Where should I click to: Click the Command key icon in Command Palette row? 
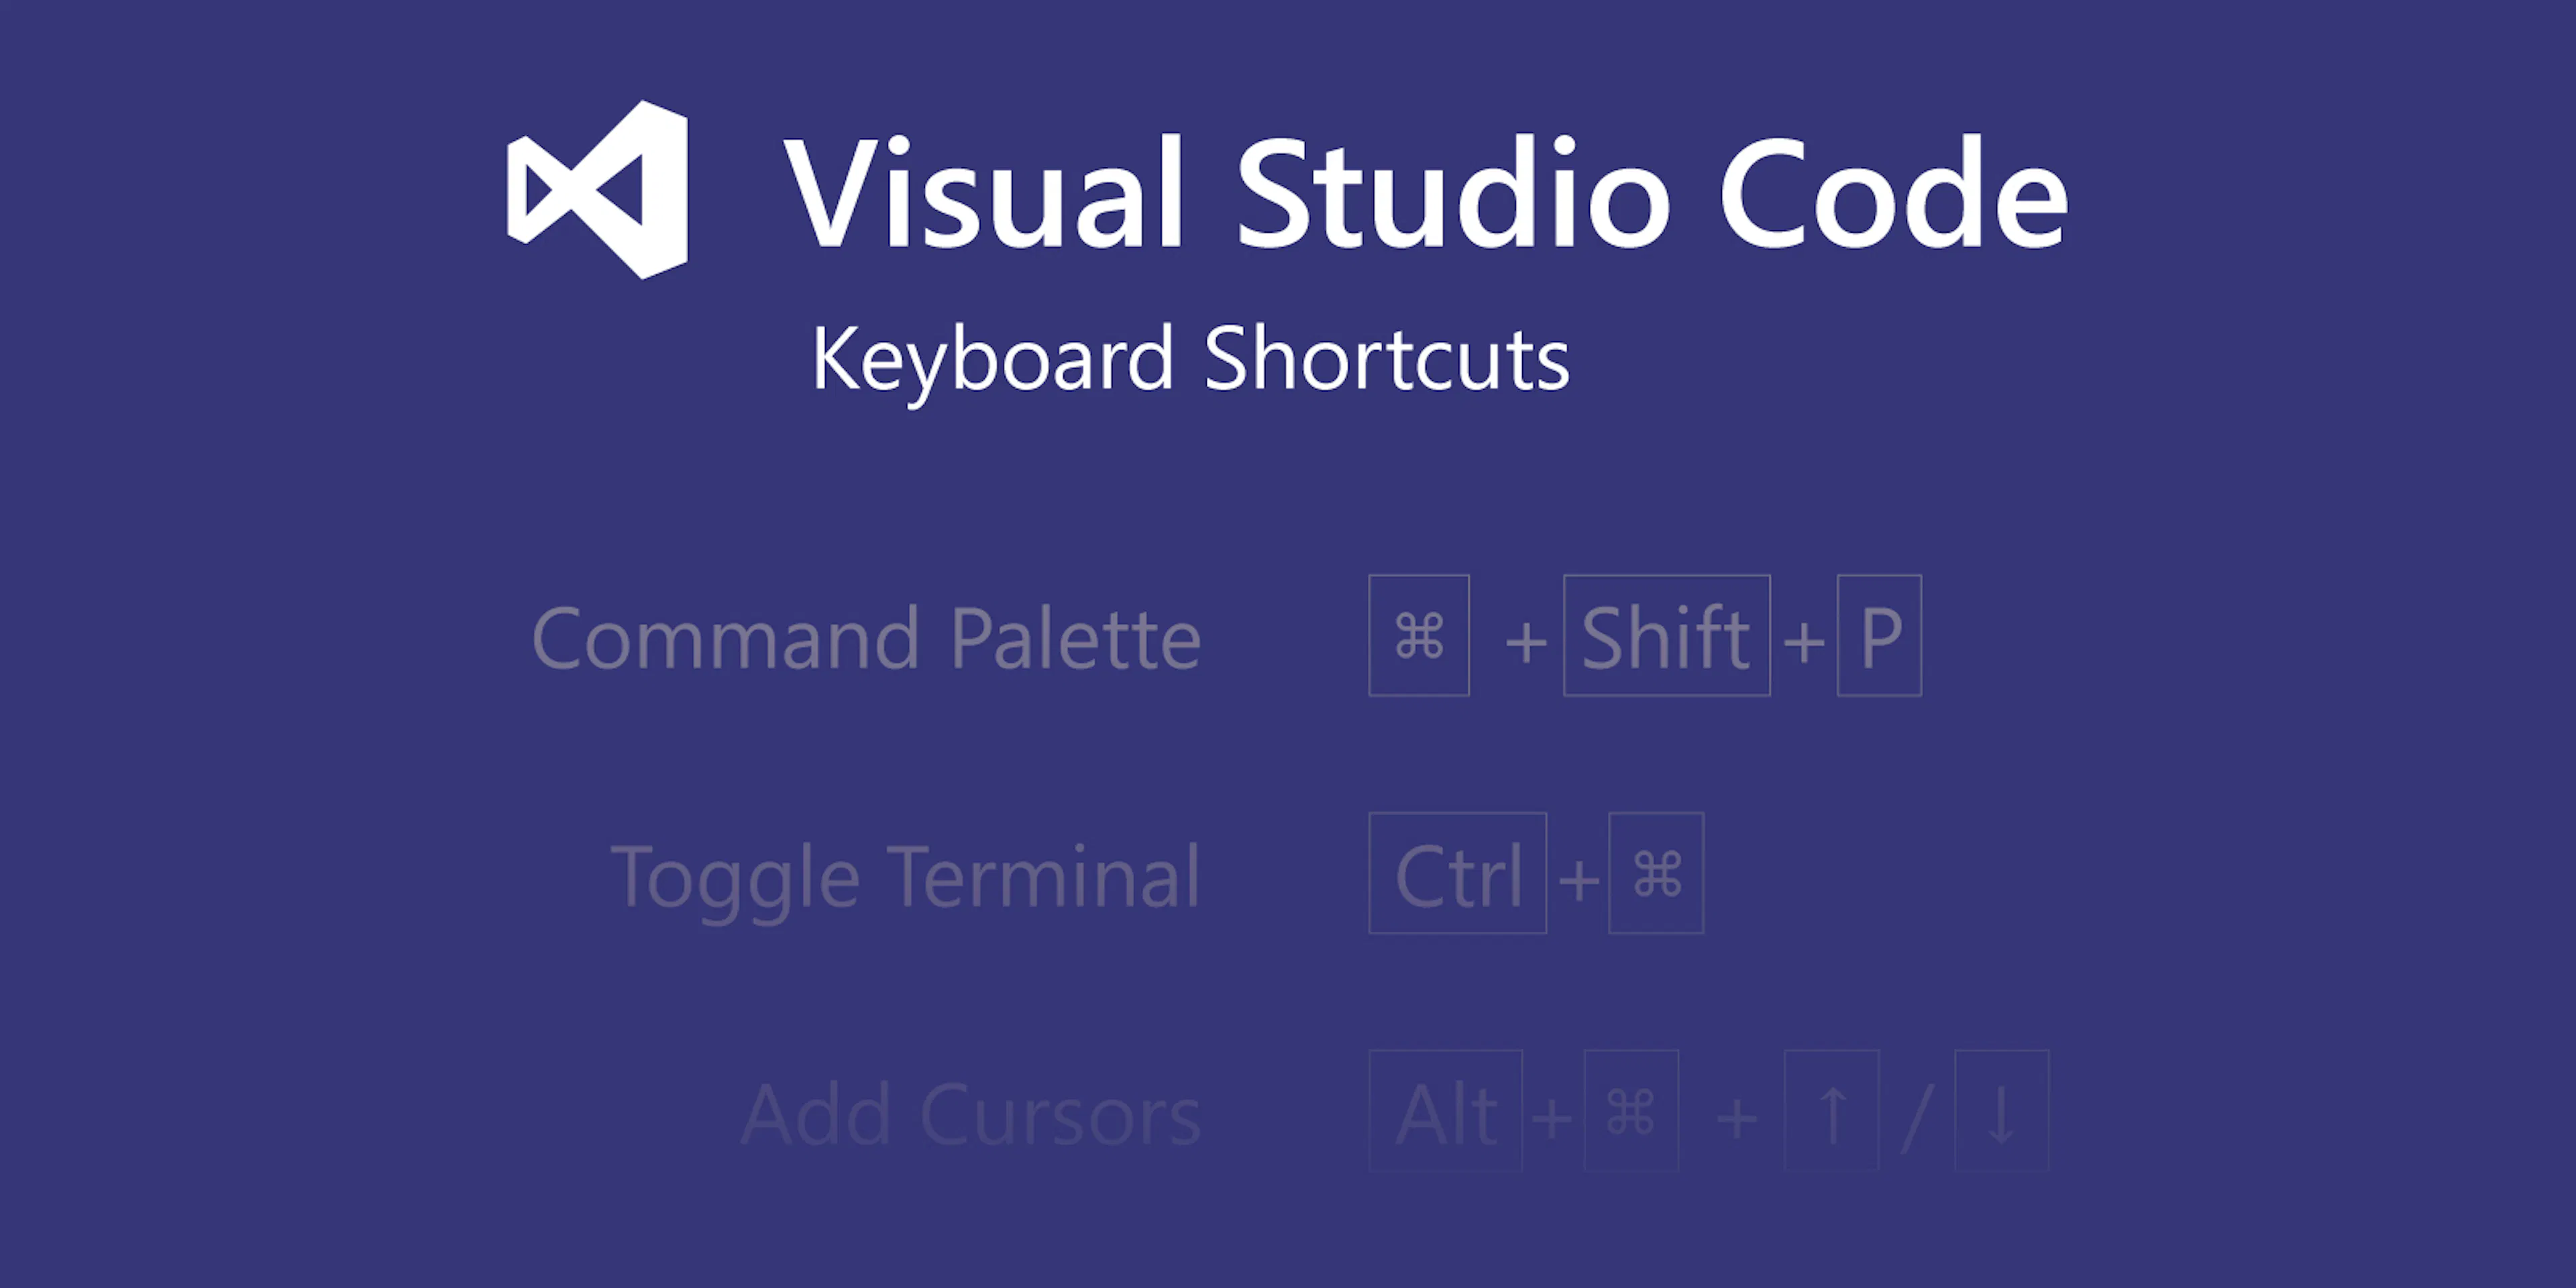pos(1419,636)
